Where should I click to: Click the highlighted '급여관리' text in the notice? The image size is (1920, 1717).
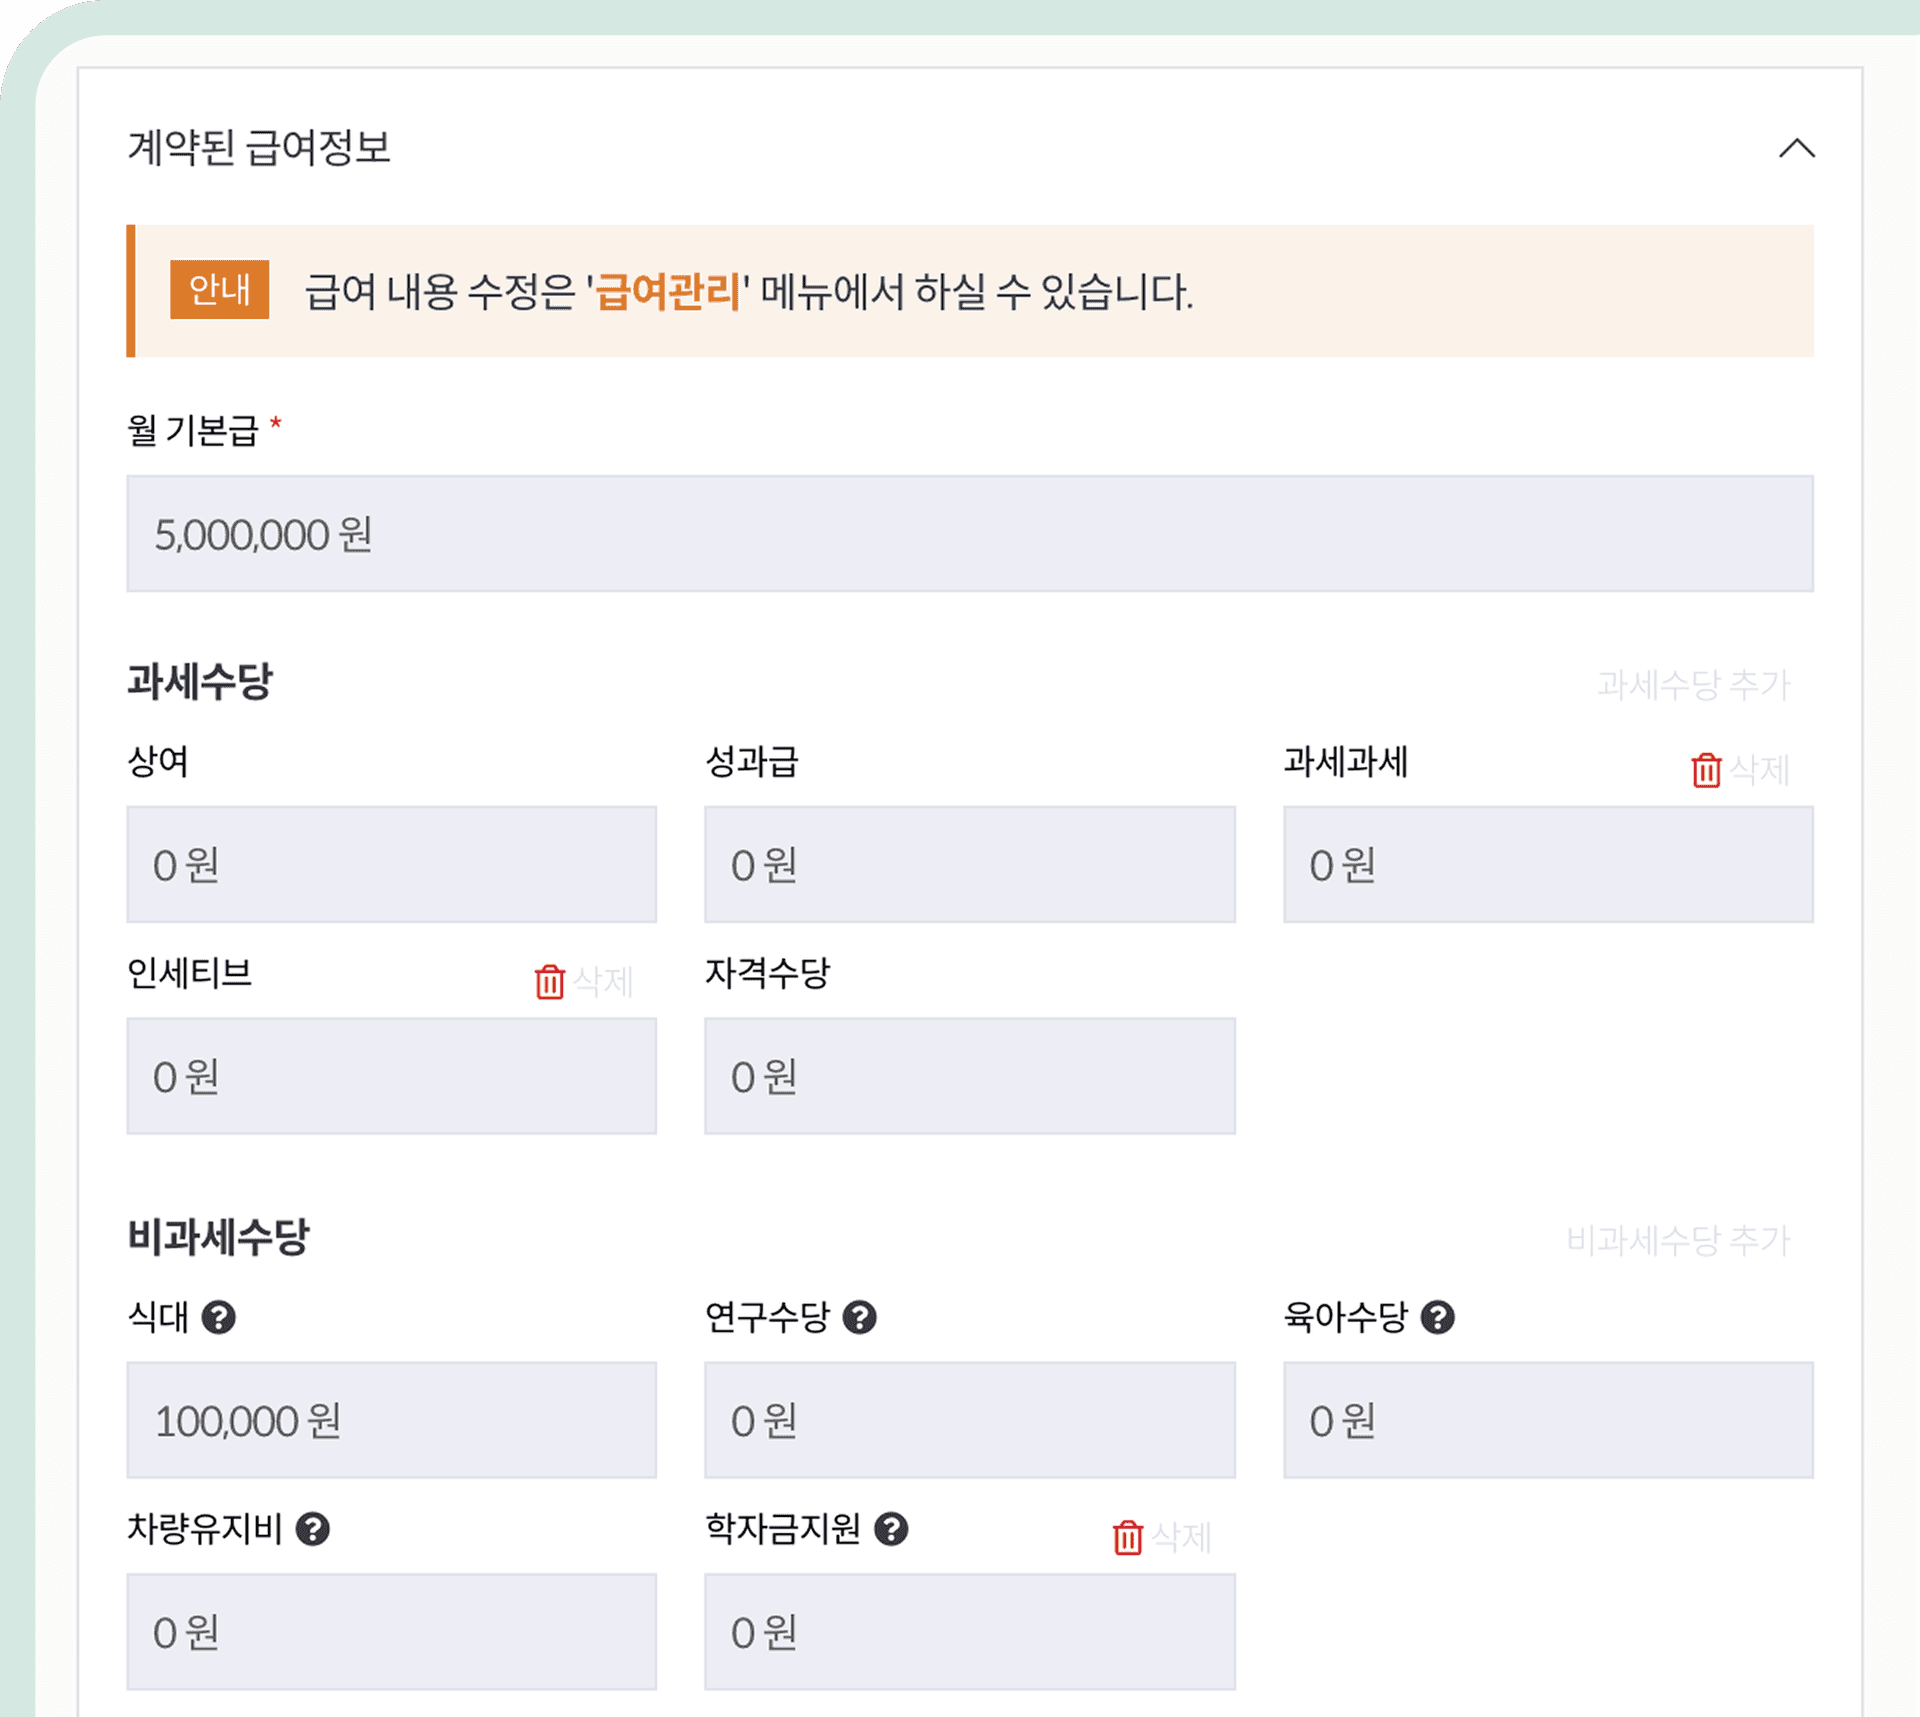point(667,292)
